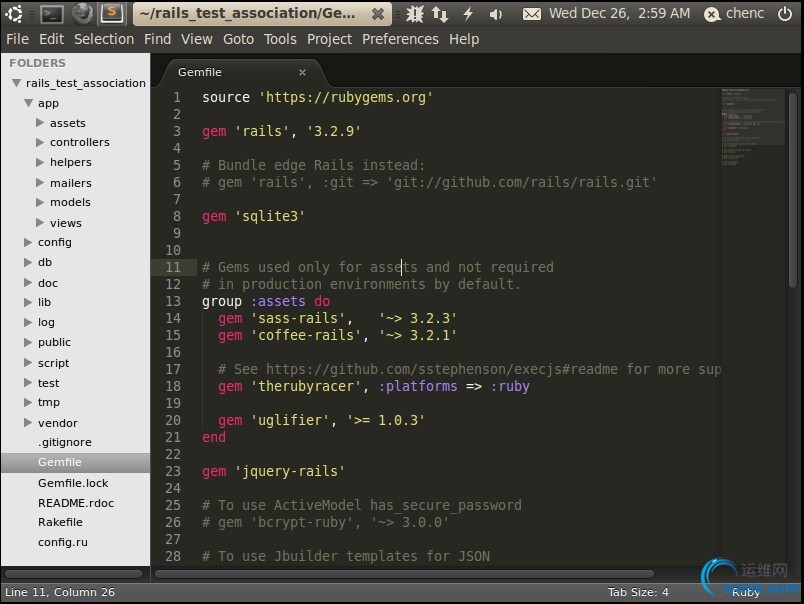Click the battery lightning bolt indicator
The width and height of the screenshot is (804, 604).
pyautogui.click(x=467, y=14)
